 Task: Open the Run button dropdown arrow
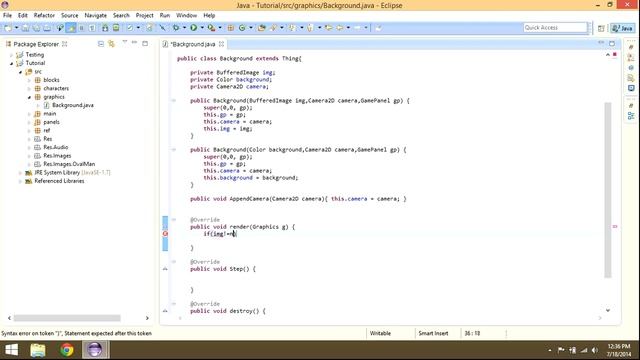tap(202, 28)
